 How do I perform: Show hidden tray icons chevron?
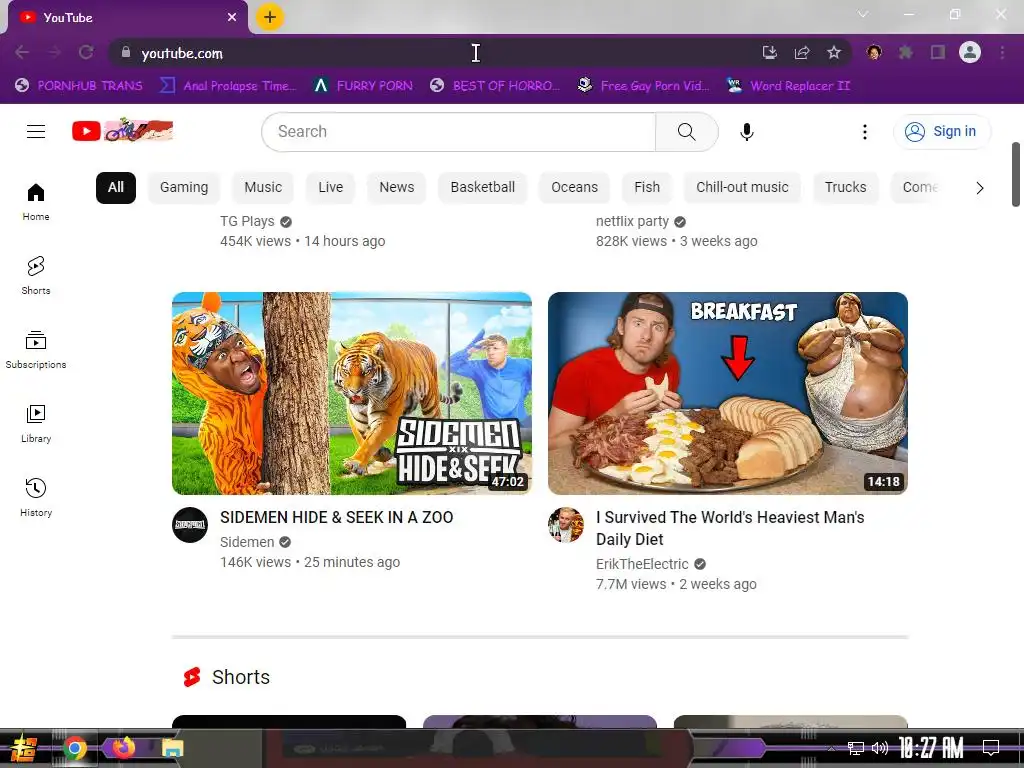point(831,748)
